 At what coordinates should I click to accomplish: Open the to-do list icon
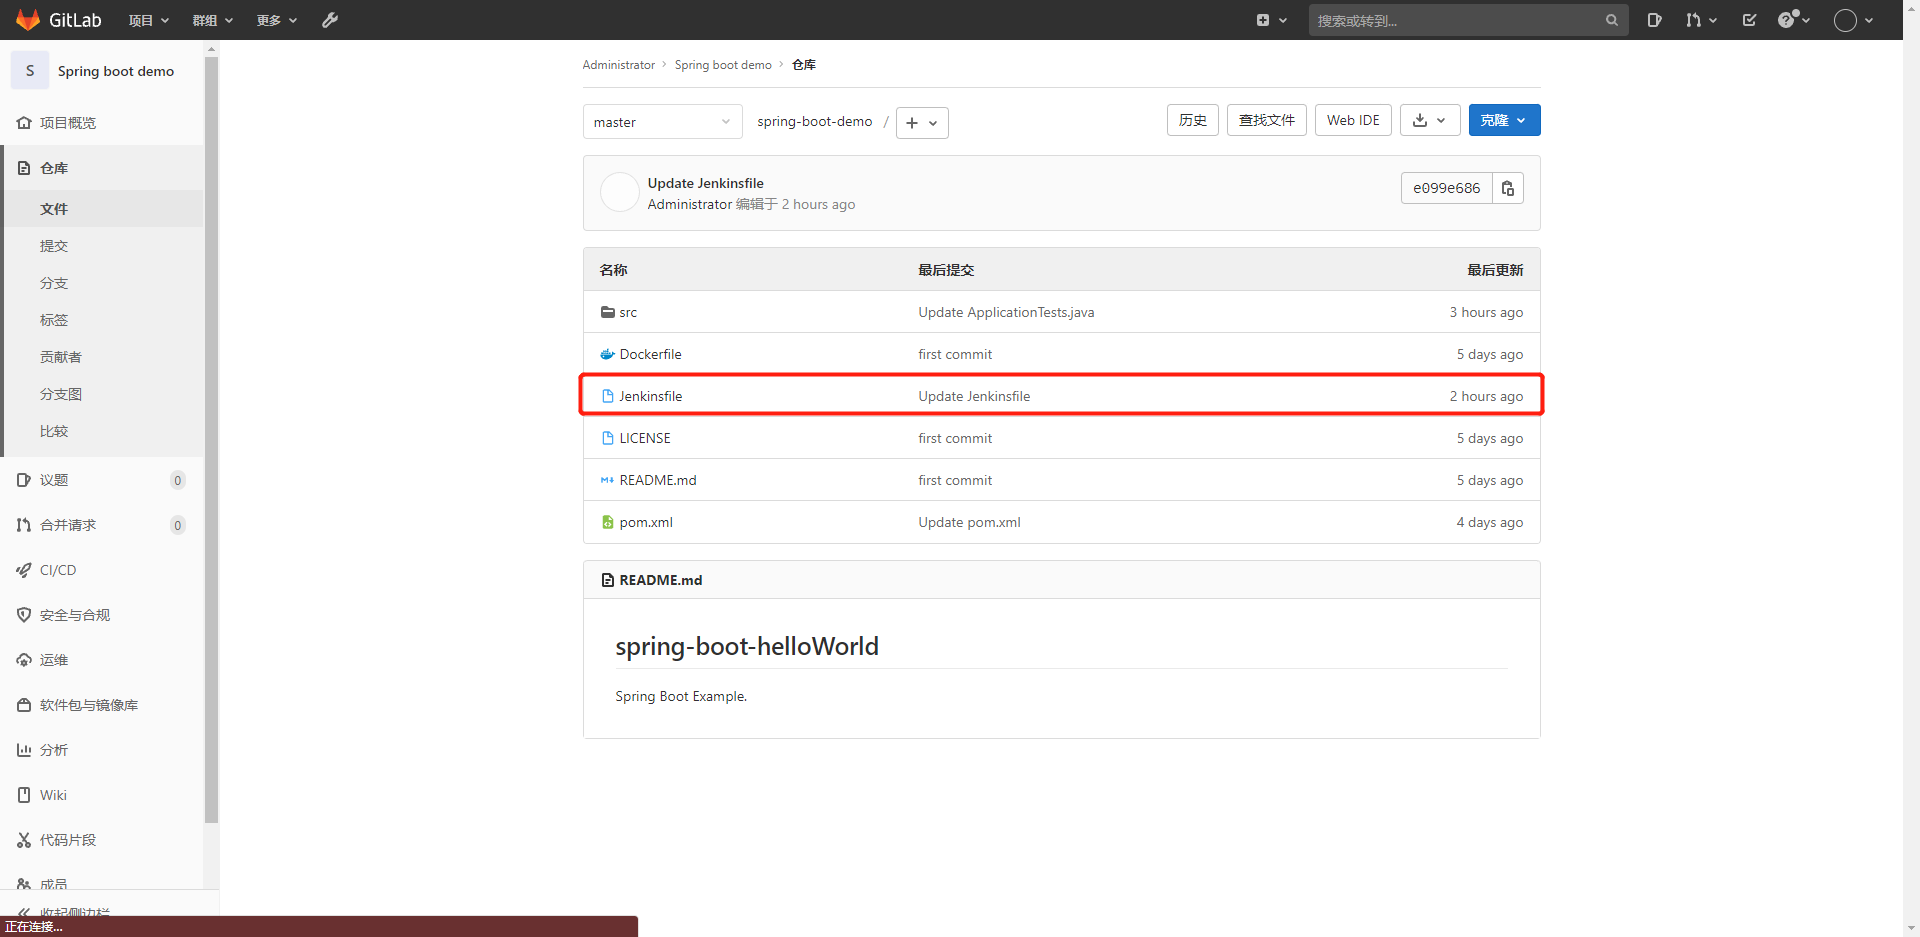pyautogui.click(x=1749, y=20)
